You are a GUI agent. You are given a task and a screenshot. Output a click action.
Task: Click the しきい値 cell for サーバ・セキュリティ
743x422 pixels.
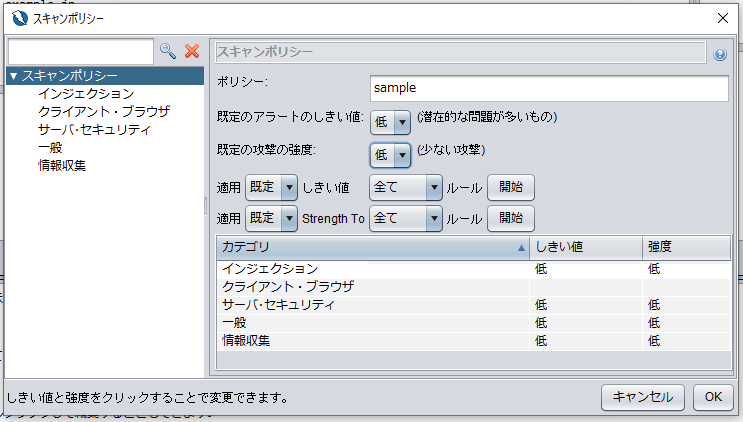[586, 305]
